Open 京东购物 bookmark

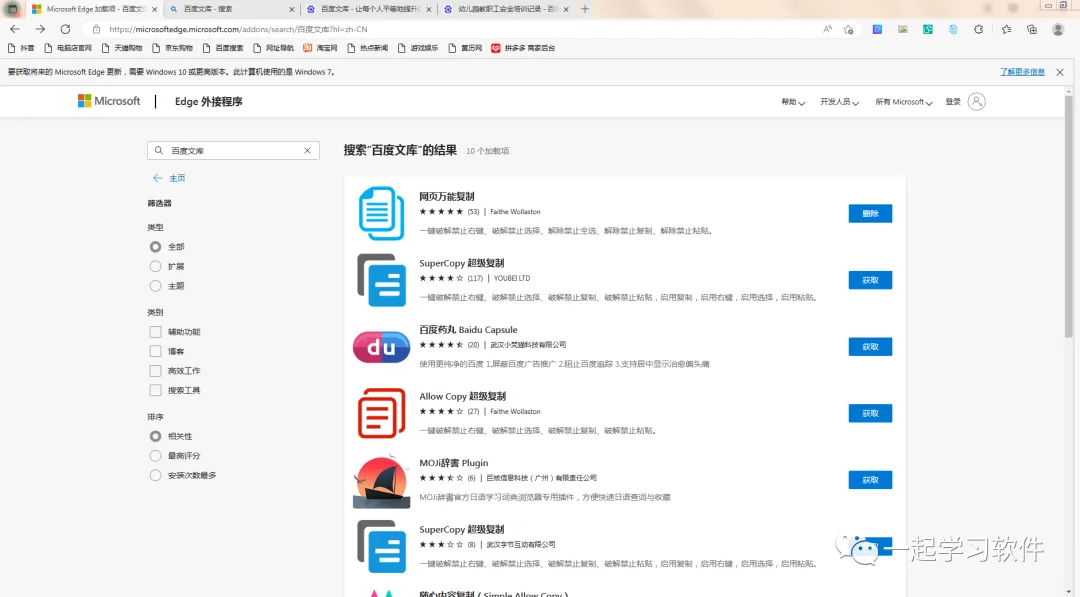[172, 48]
